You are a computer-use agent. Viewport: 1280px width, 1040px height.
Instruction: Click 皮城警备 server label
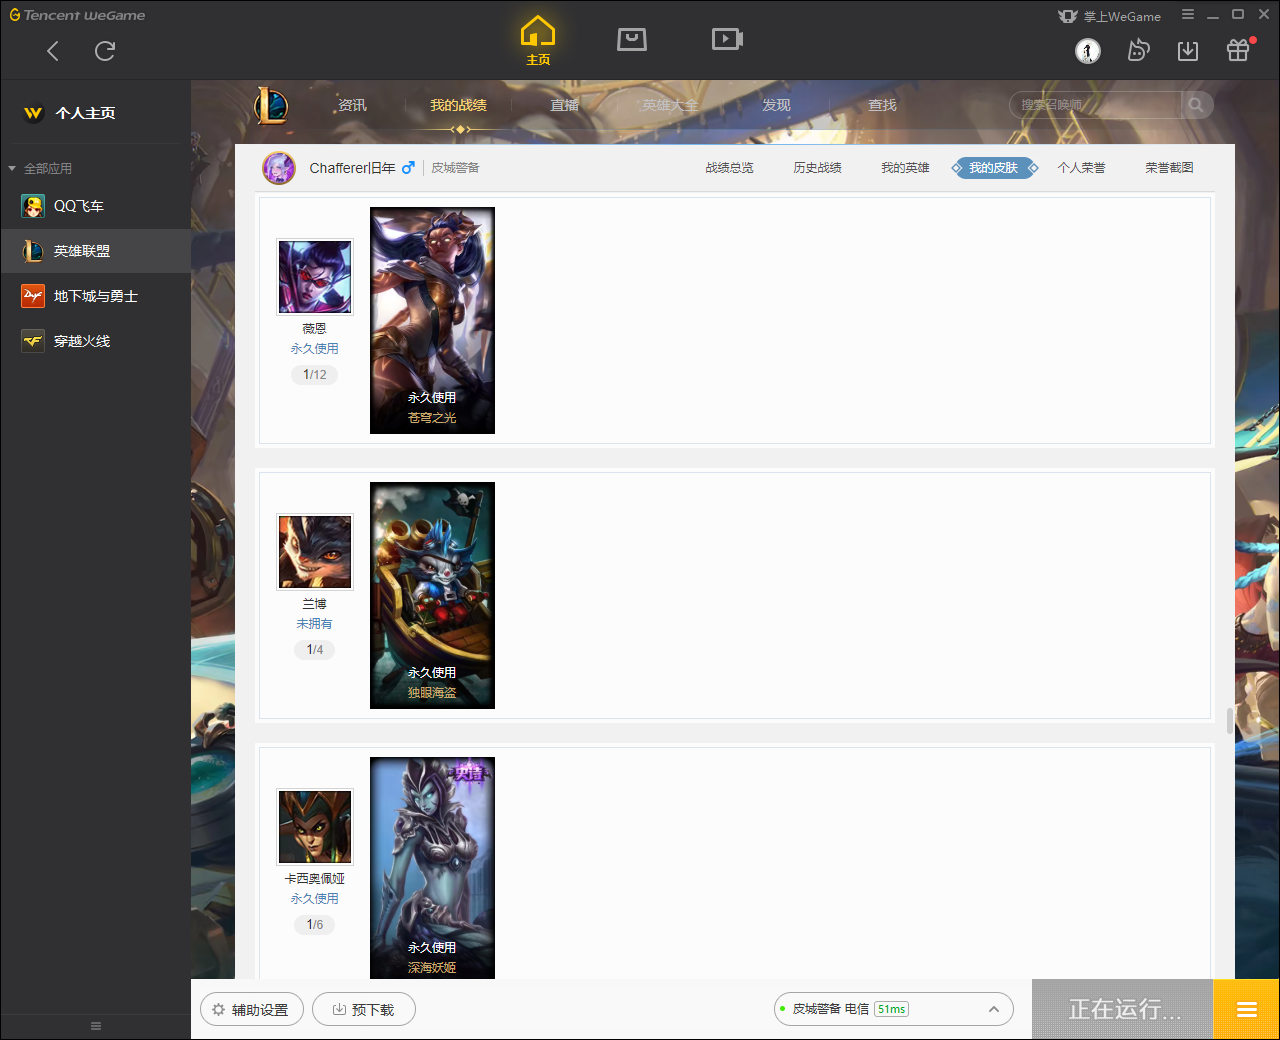[455, 168]
